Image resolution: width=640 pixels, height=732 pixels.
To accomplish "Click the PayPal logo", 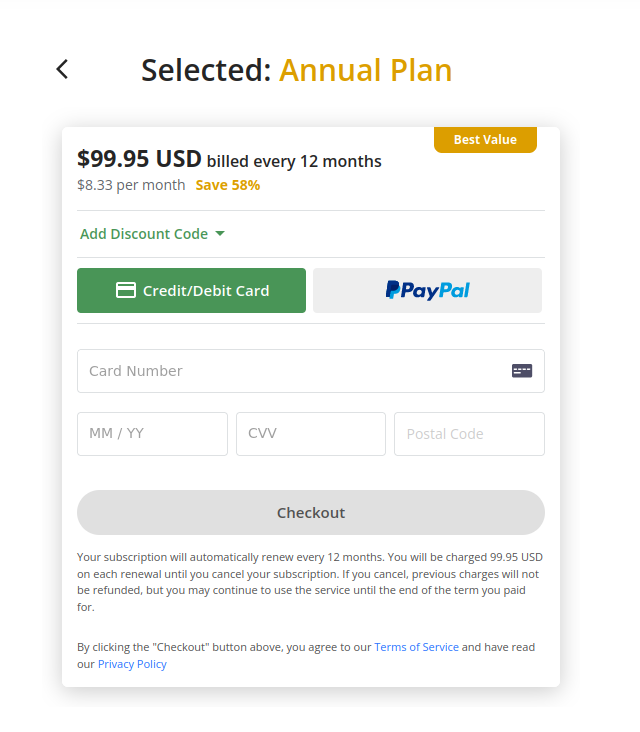I will tap(428, 291).
